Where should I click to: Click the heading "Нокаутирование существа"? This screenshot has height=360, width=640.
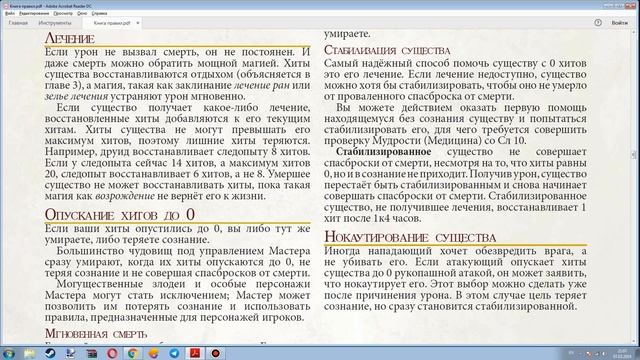(x=410, y=237)
